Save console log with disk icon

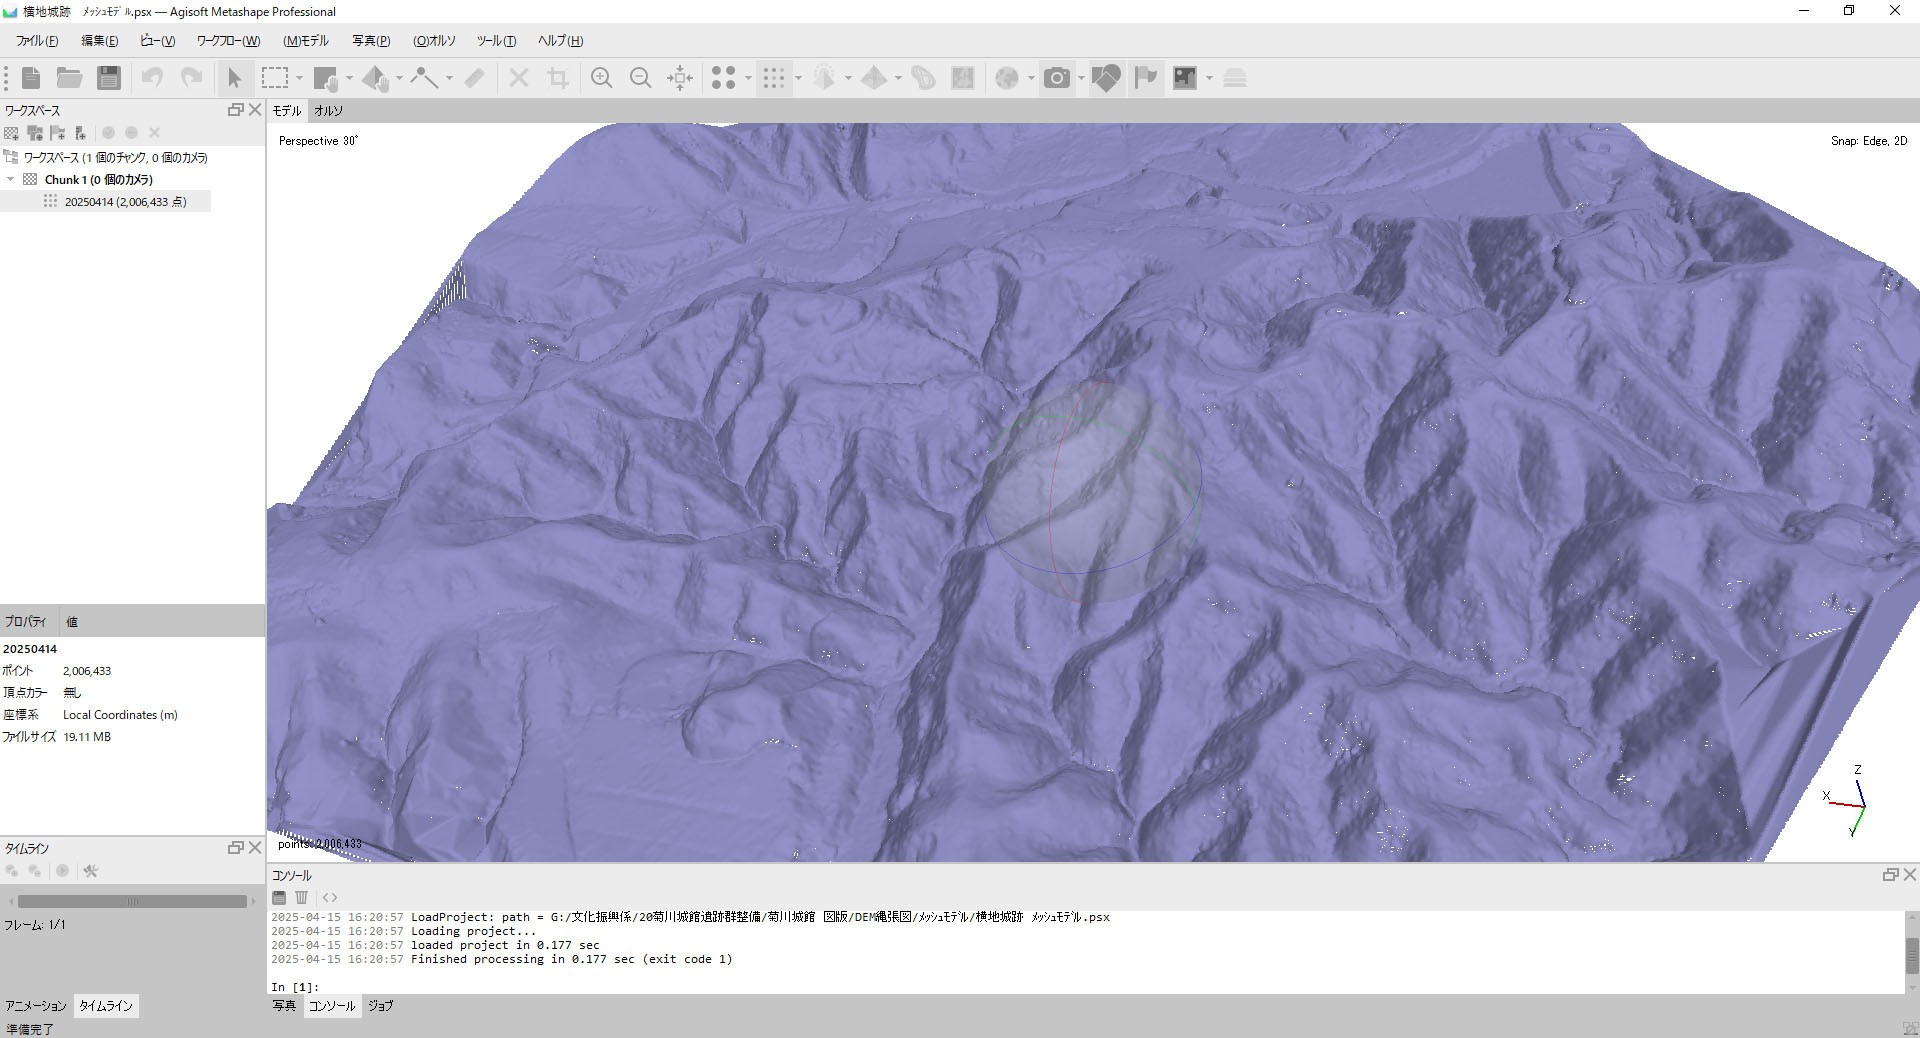(x=279, y=898)
